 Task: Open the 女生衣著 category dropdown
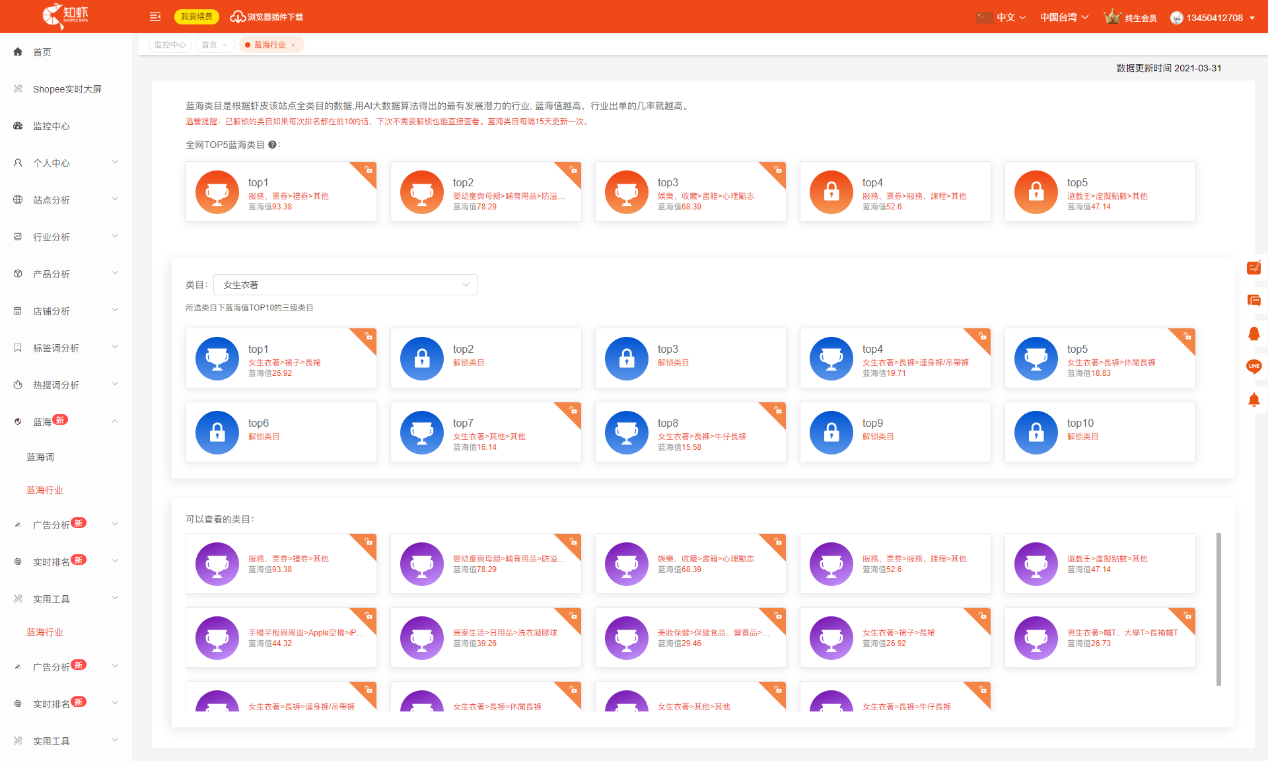point(345,285)
